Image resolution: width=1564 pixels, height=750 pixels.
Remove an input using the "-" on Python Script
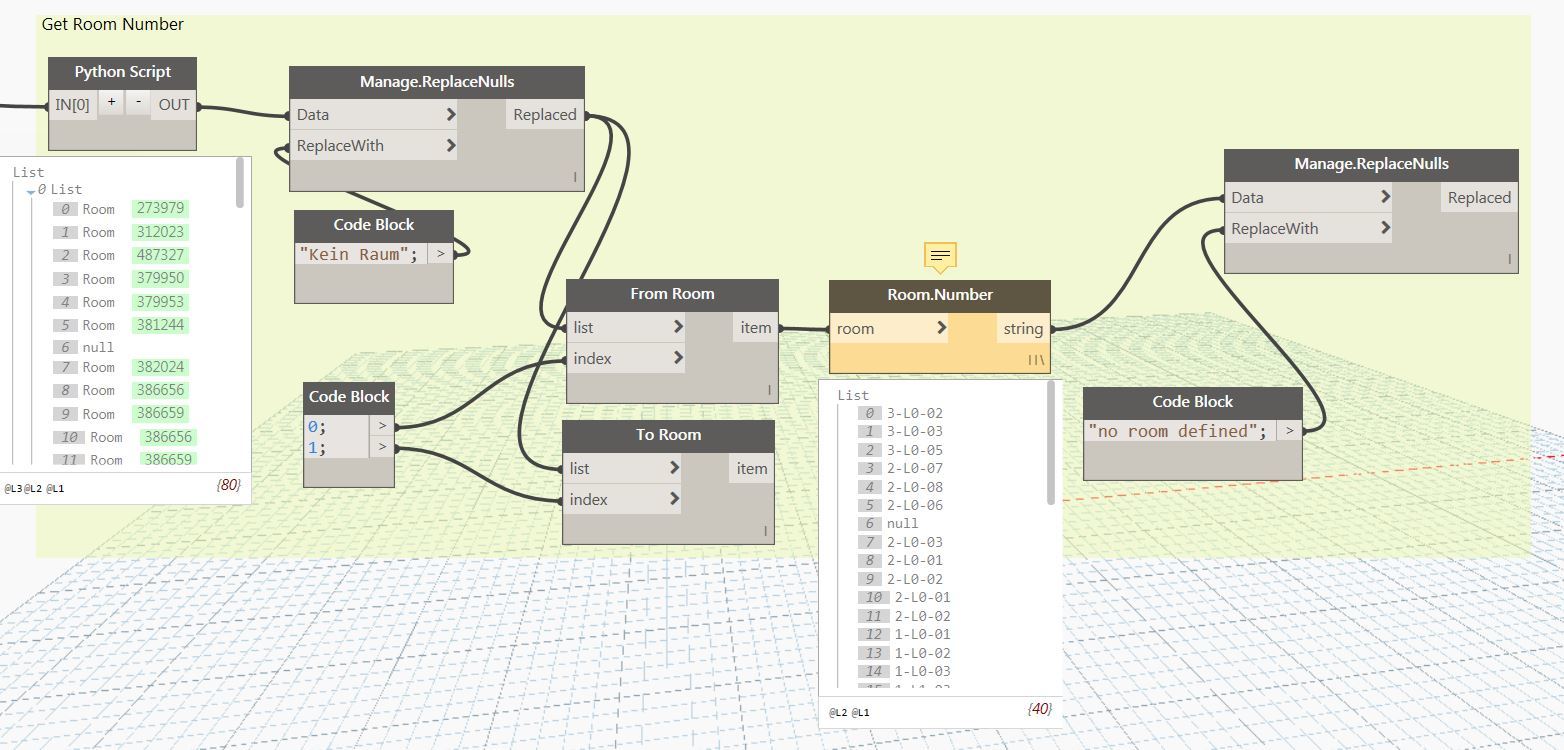click(x=137, y=101)
